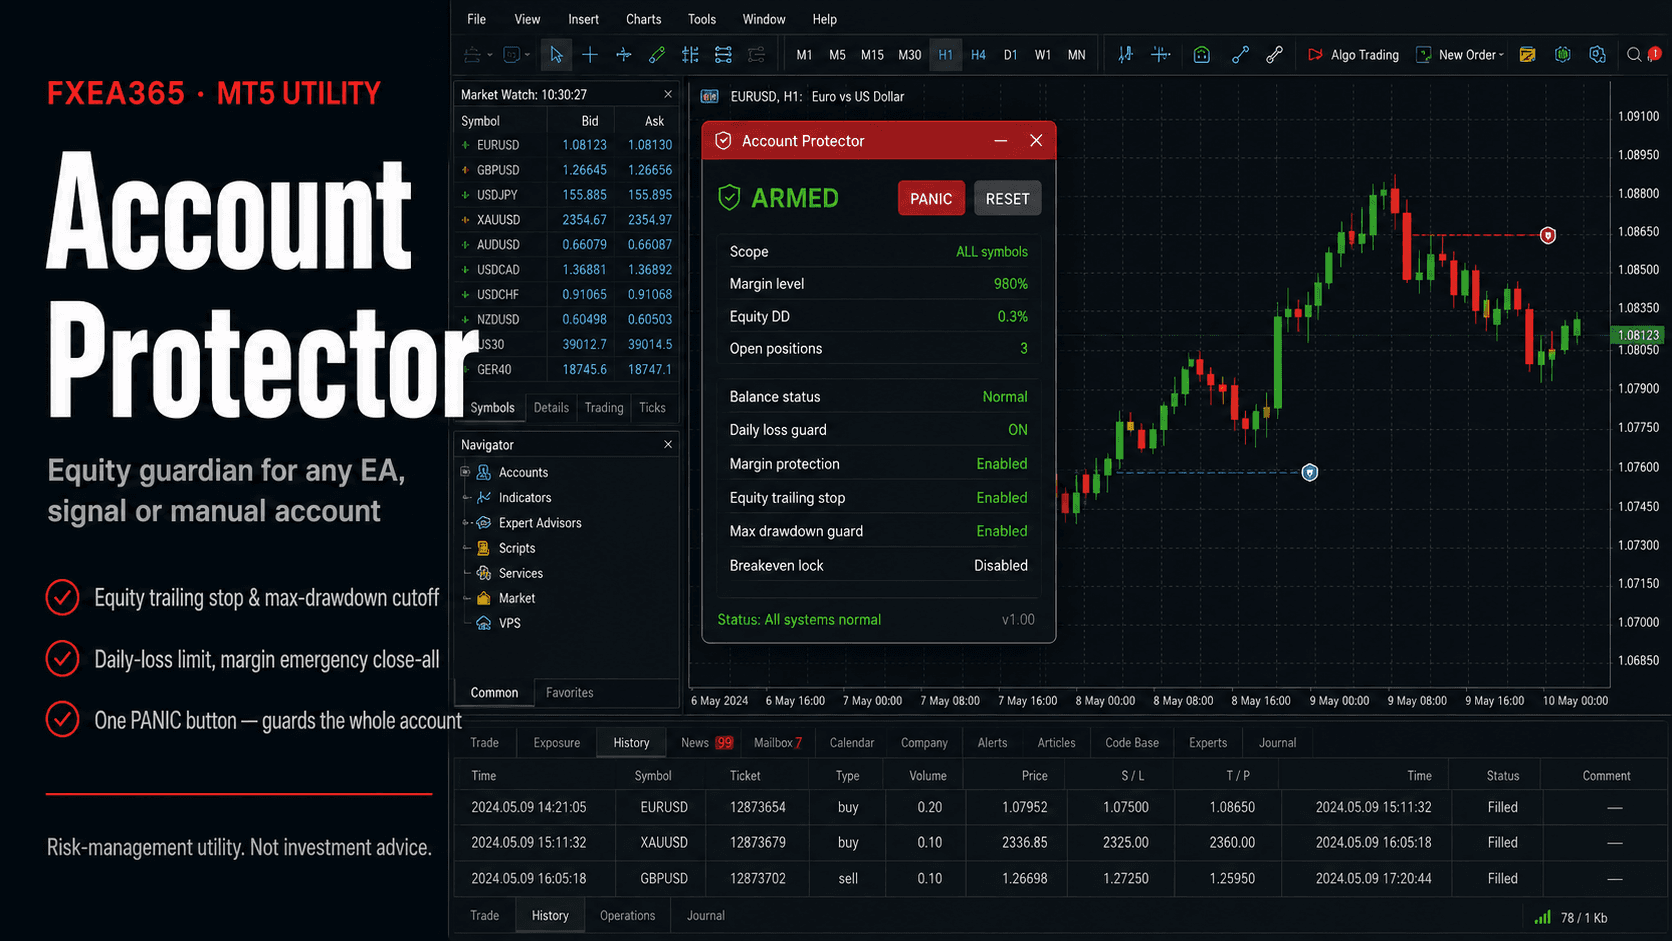1672x941 pixels.
Task: Open the Calendar tab in Toolbox
Action: pos(852,743)
